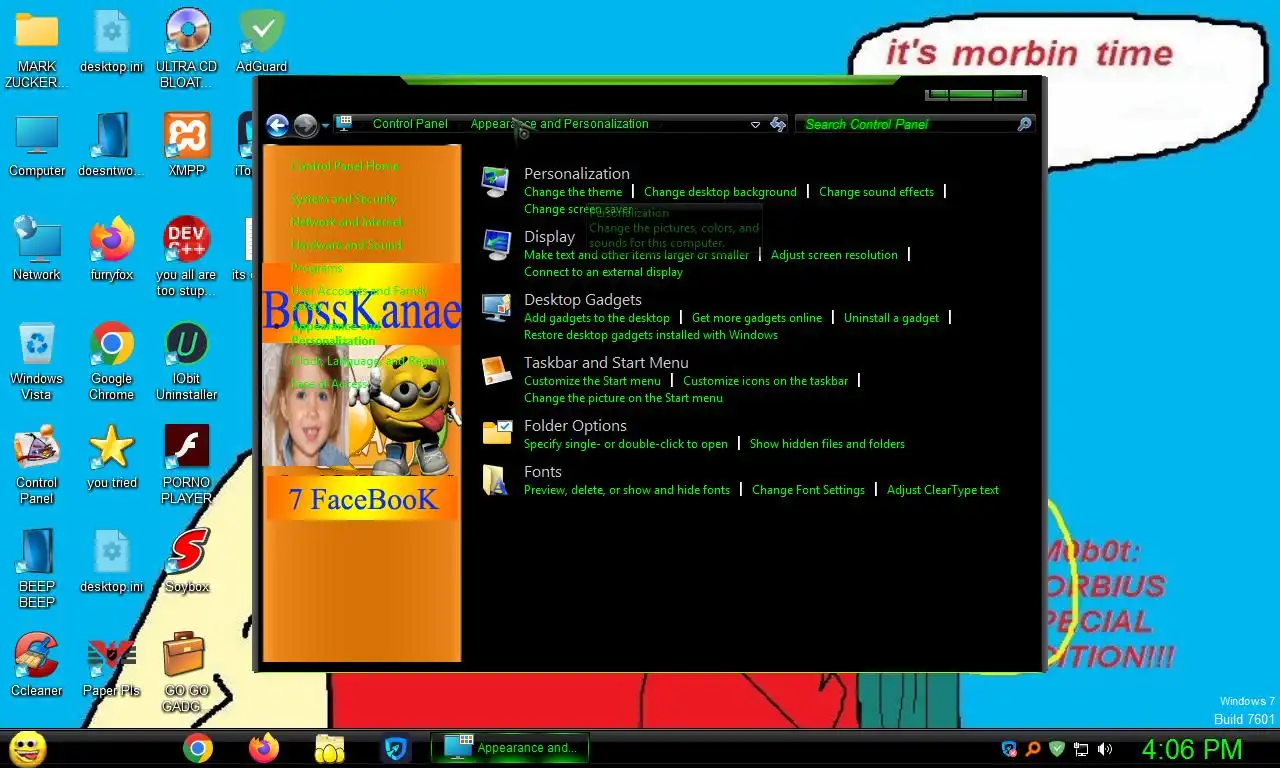The height and width of the screenshot is (768, 1280).
Task: Click Connect to an external display
Action: pyautogui.click(x=603, y=272)
